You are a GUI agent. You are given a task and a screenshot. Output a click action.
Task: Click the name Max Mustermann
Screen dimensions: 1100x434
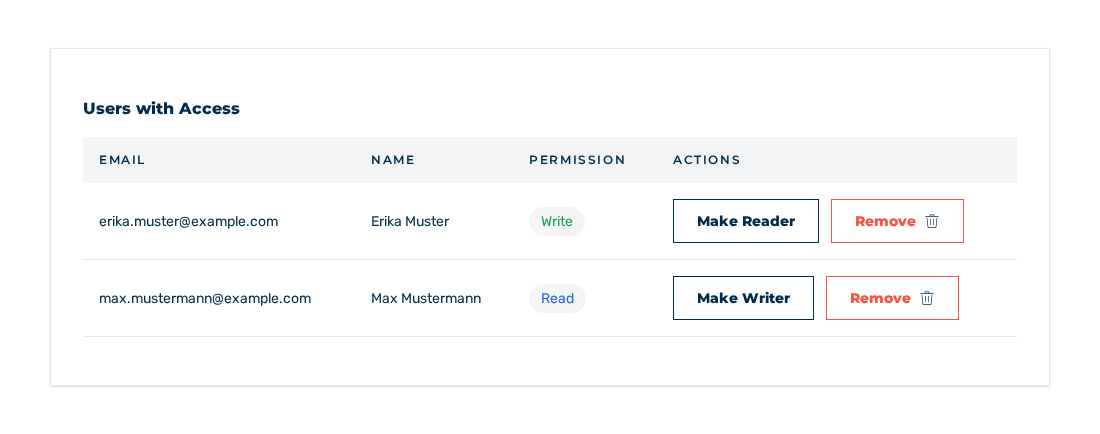point(426,299)
